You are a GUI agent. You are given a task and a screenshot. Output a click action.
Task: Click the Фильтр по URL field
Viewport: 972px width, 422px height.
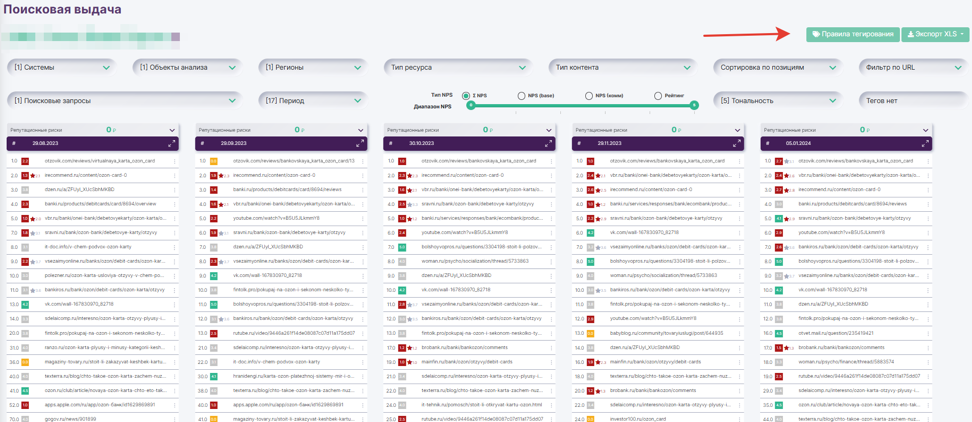click(x=912, y=68)
